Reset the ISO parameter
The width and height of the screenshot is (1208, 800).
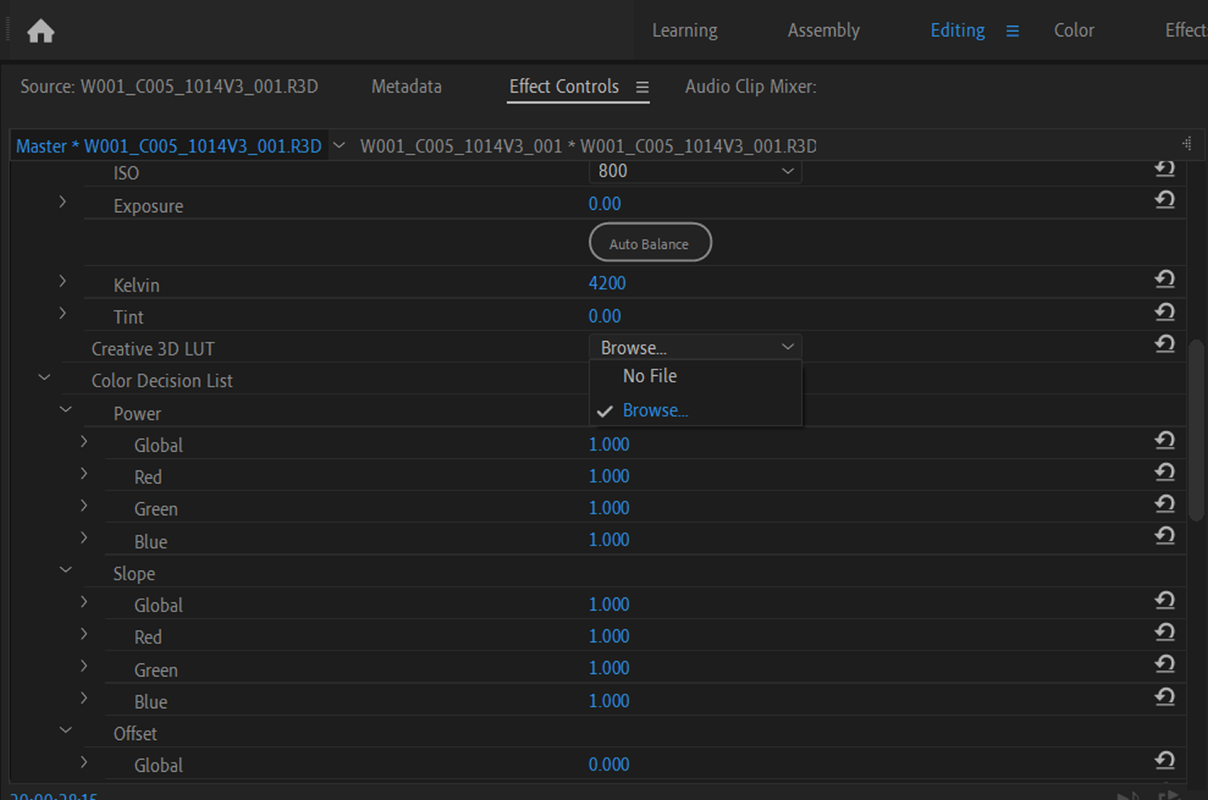coord(1164,169)
